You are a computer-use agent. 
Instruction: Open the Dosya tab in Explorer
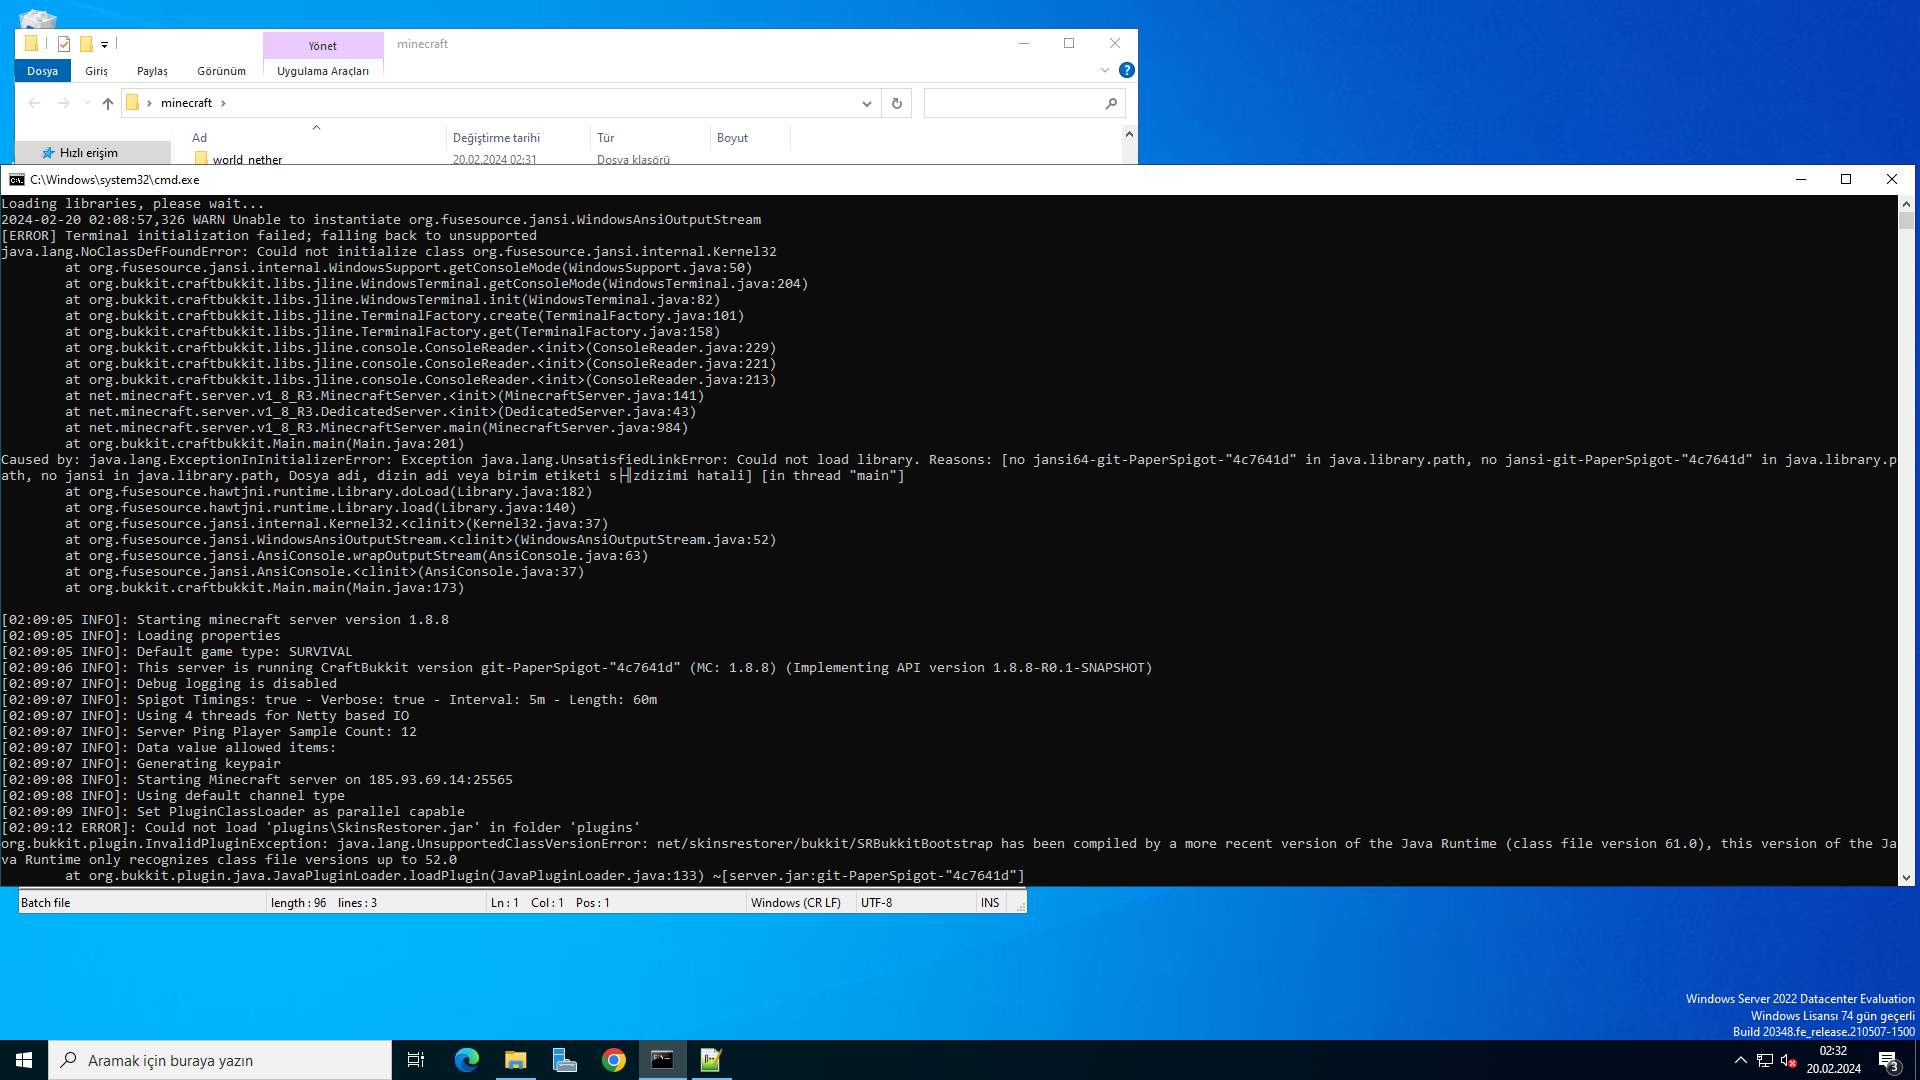pyautogui.click(x=42, y=71)
